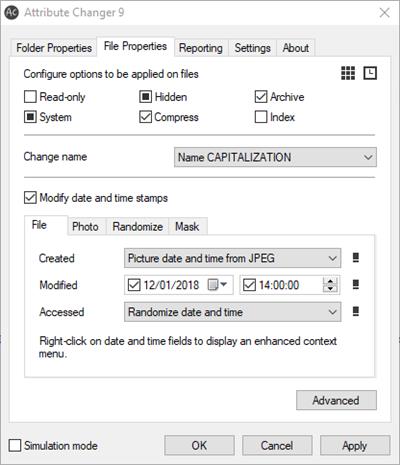Click the small icon beside the Accessed row
400x465 pixels.
356,312
